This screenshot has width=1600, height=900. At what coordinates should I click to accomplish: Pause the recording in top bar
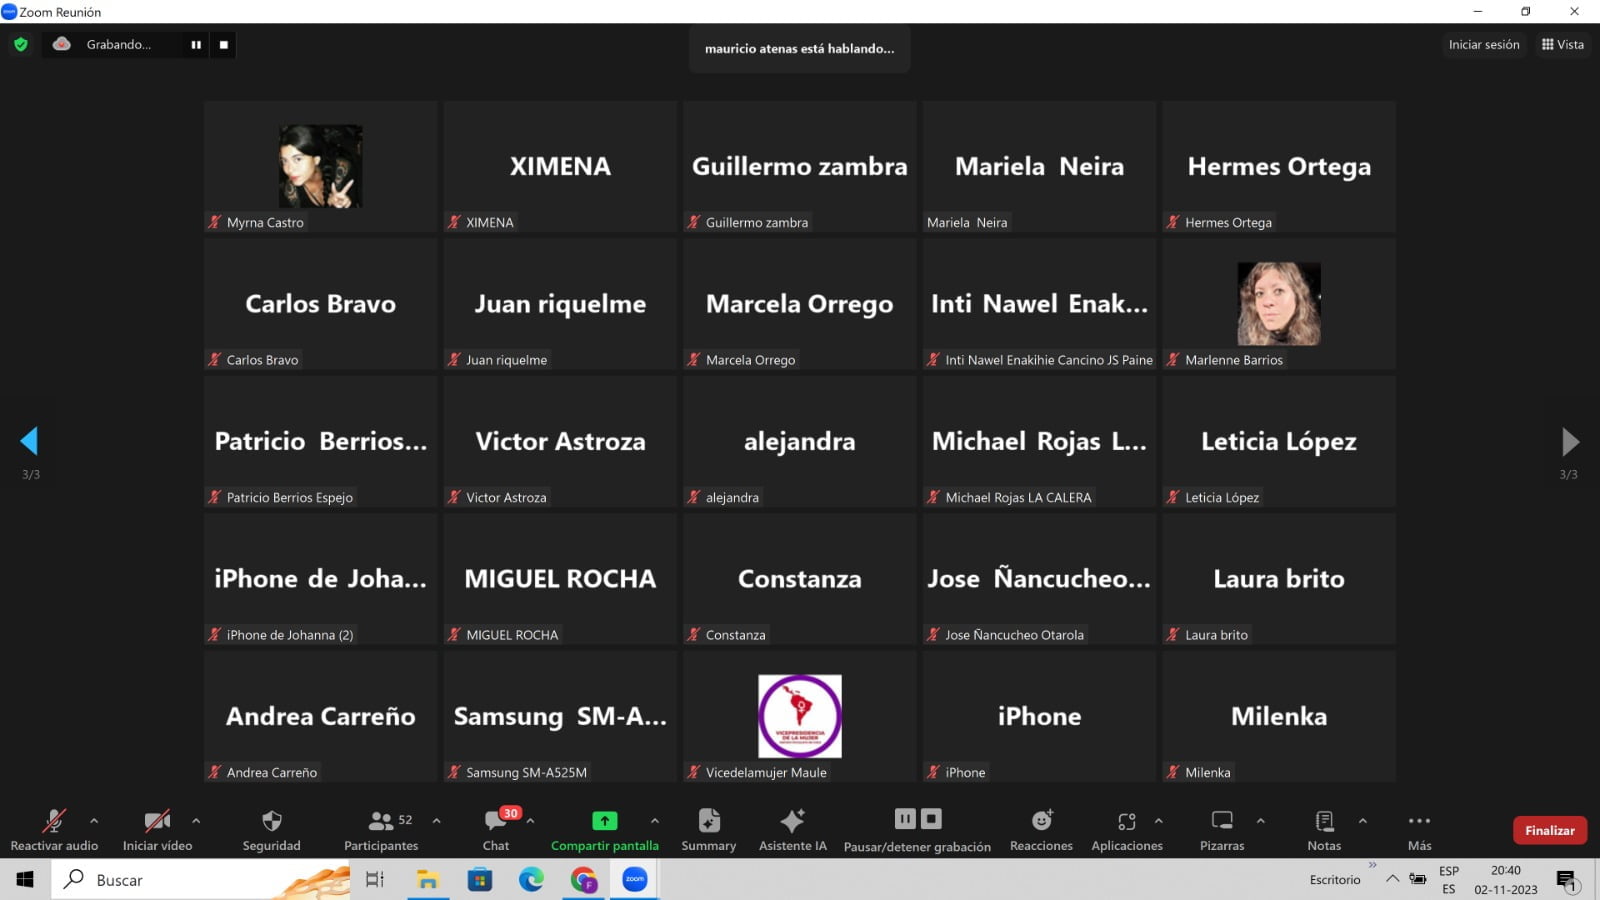[x=196, y=45]
